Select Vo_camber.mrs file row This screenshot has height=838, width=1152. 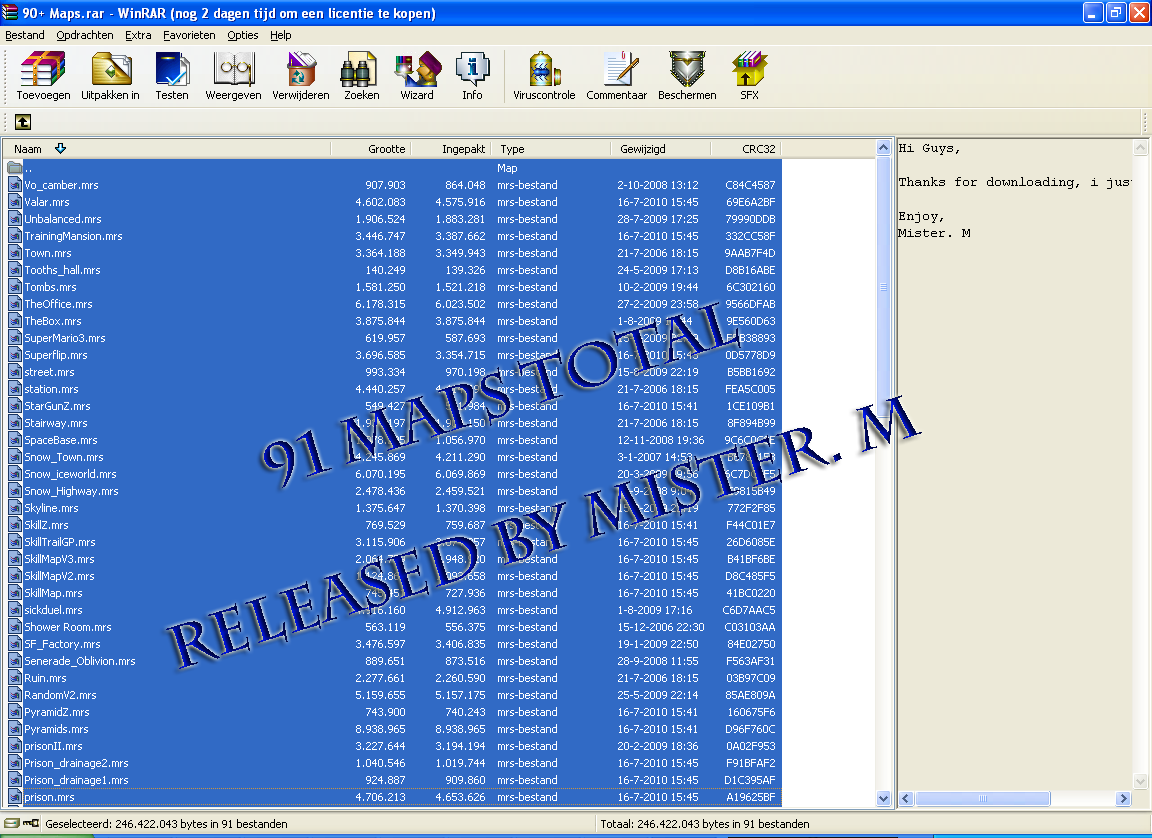click(x=393, y=185)
